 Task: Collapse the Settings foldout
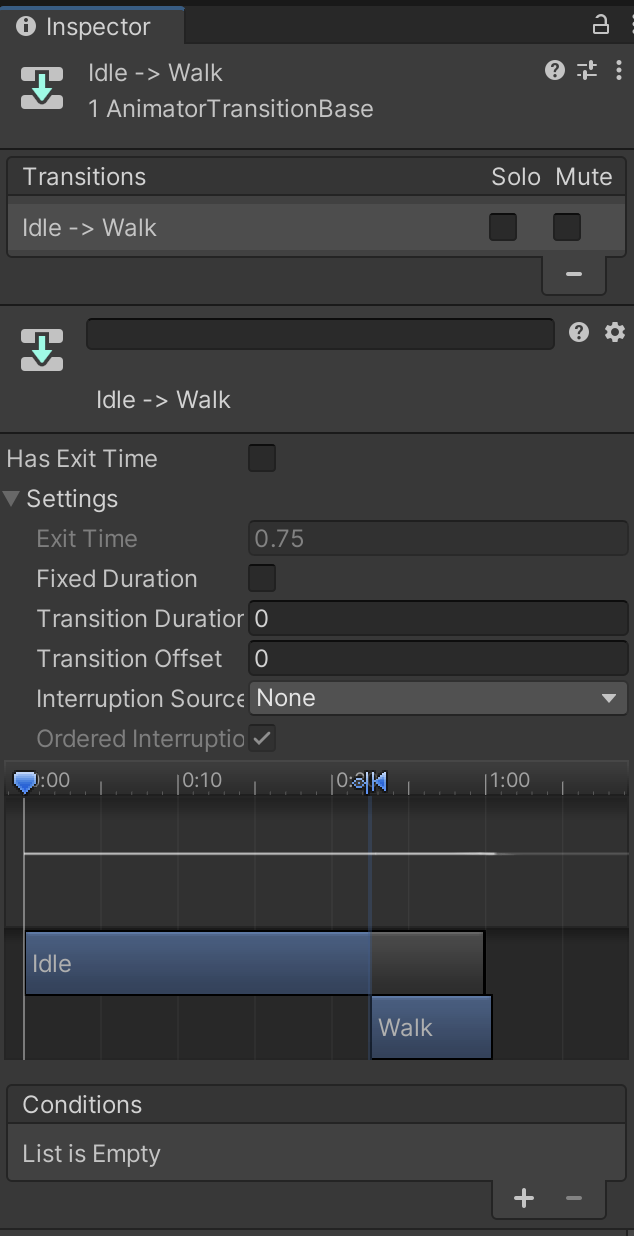pyautogui.click(x=12, y=499)
